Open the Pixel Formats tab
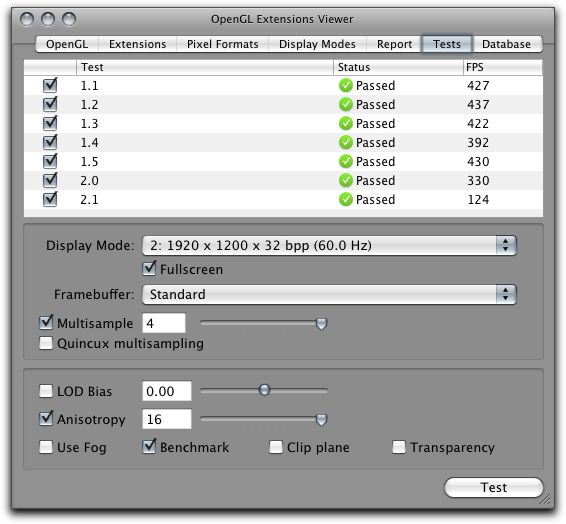The width and height of the screenshot is (566, 524). click(223, 44)
